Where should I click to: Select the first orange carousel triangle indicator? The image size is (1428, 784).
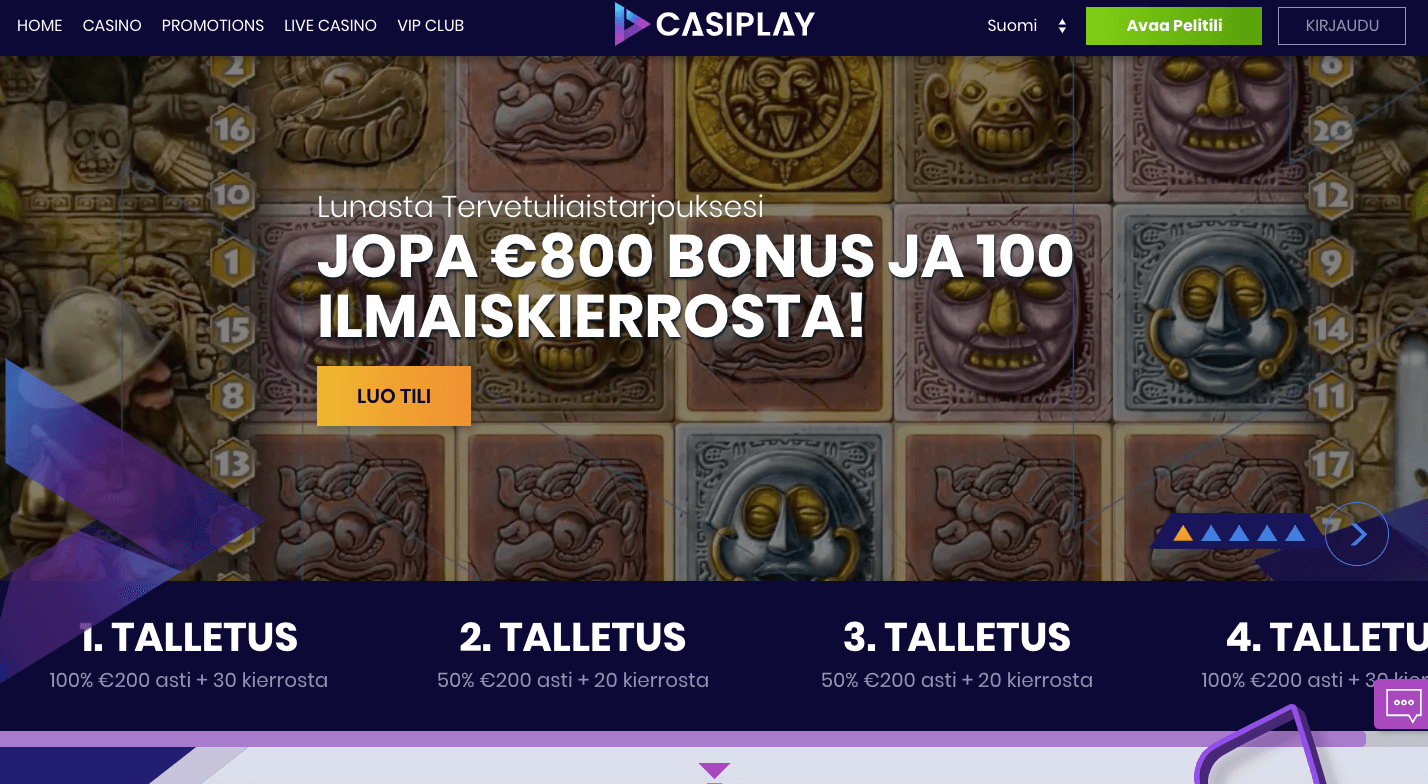coord(1183,533)
